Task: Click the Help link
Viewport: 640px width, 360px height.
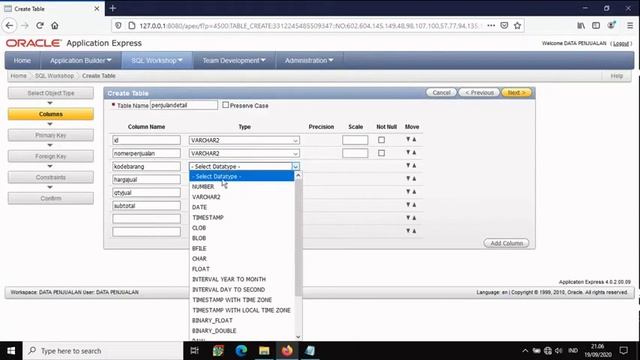Action: pos(616,76)
